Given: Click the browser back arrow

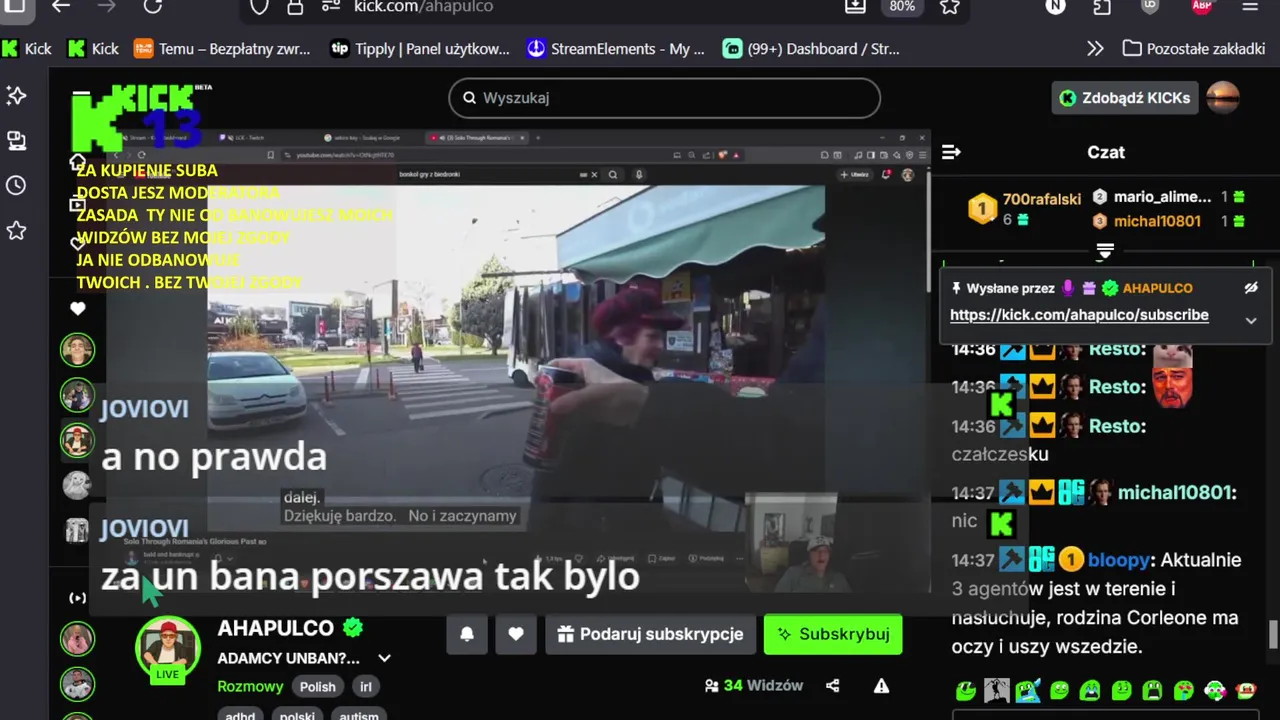Looking at the screenshot, I should point(61,6).
